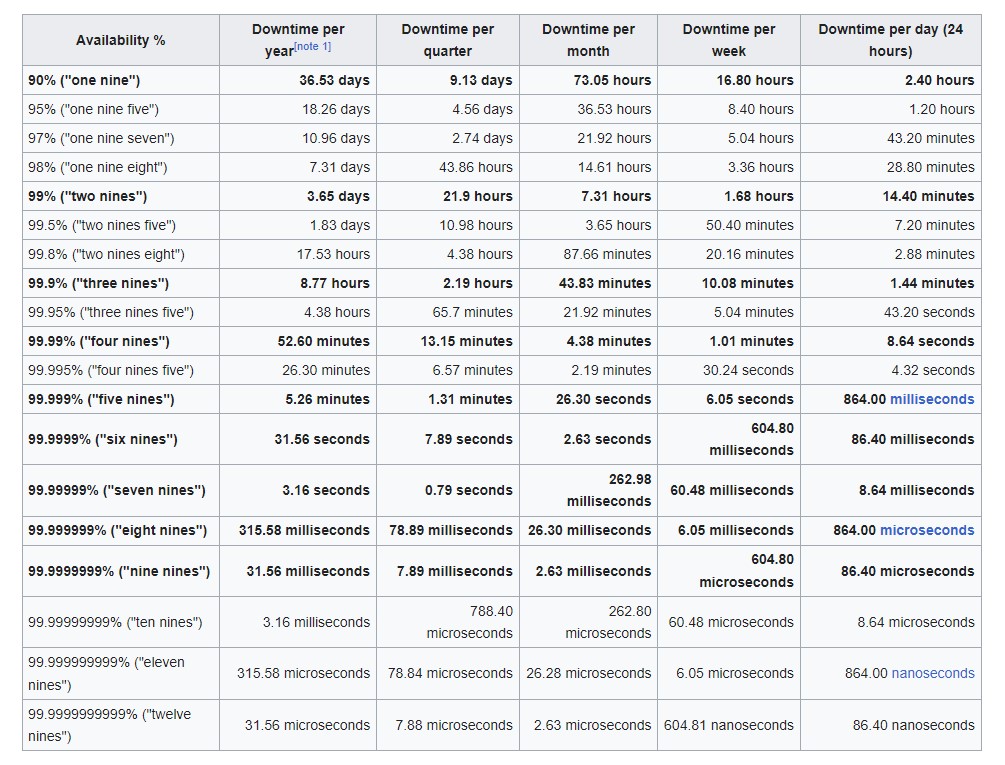Open the nanoseconds link
Viewport: 1005px width, 765px height.
(x=932, y=673)
